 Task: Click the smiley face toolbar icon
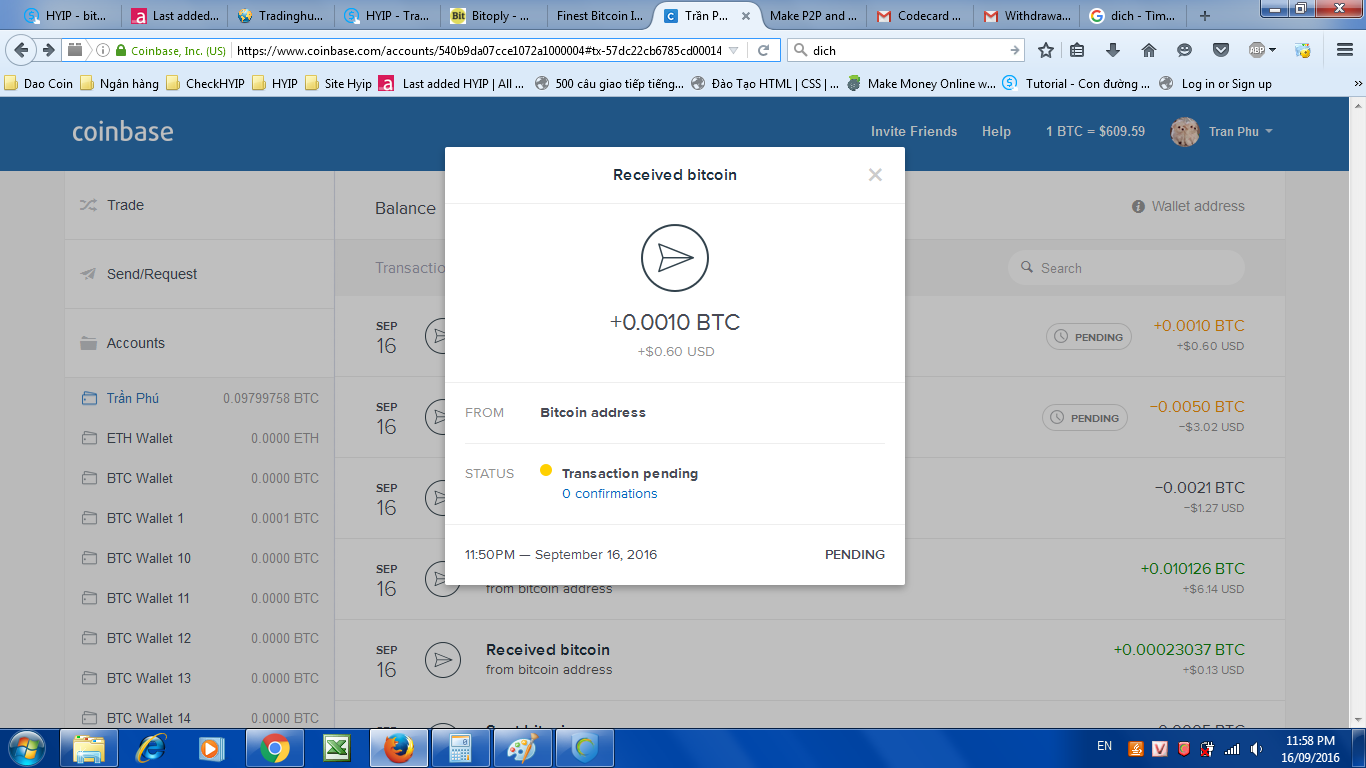(1185, 50)
